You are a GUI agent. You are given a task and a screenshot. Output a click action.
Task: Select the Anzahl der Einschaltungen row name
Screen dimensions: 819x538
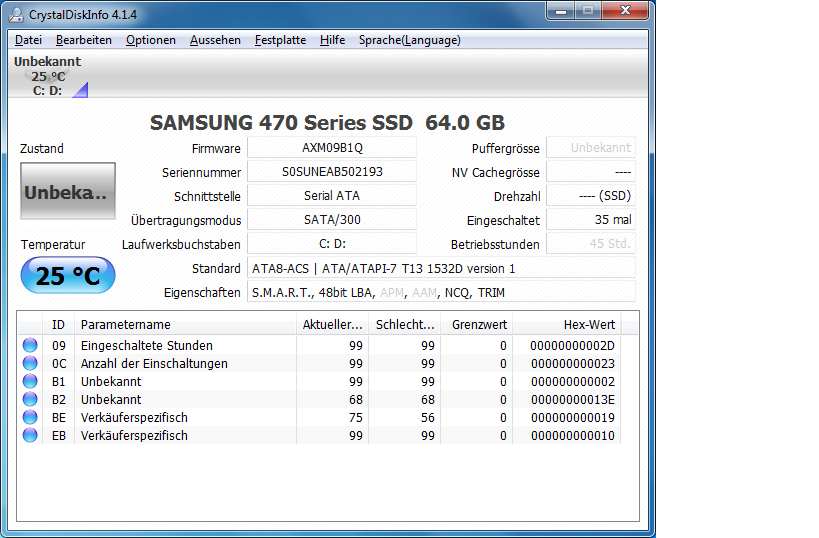154,364
